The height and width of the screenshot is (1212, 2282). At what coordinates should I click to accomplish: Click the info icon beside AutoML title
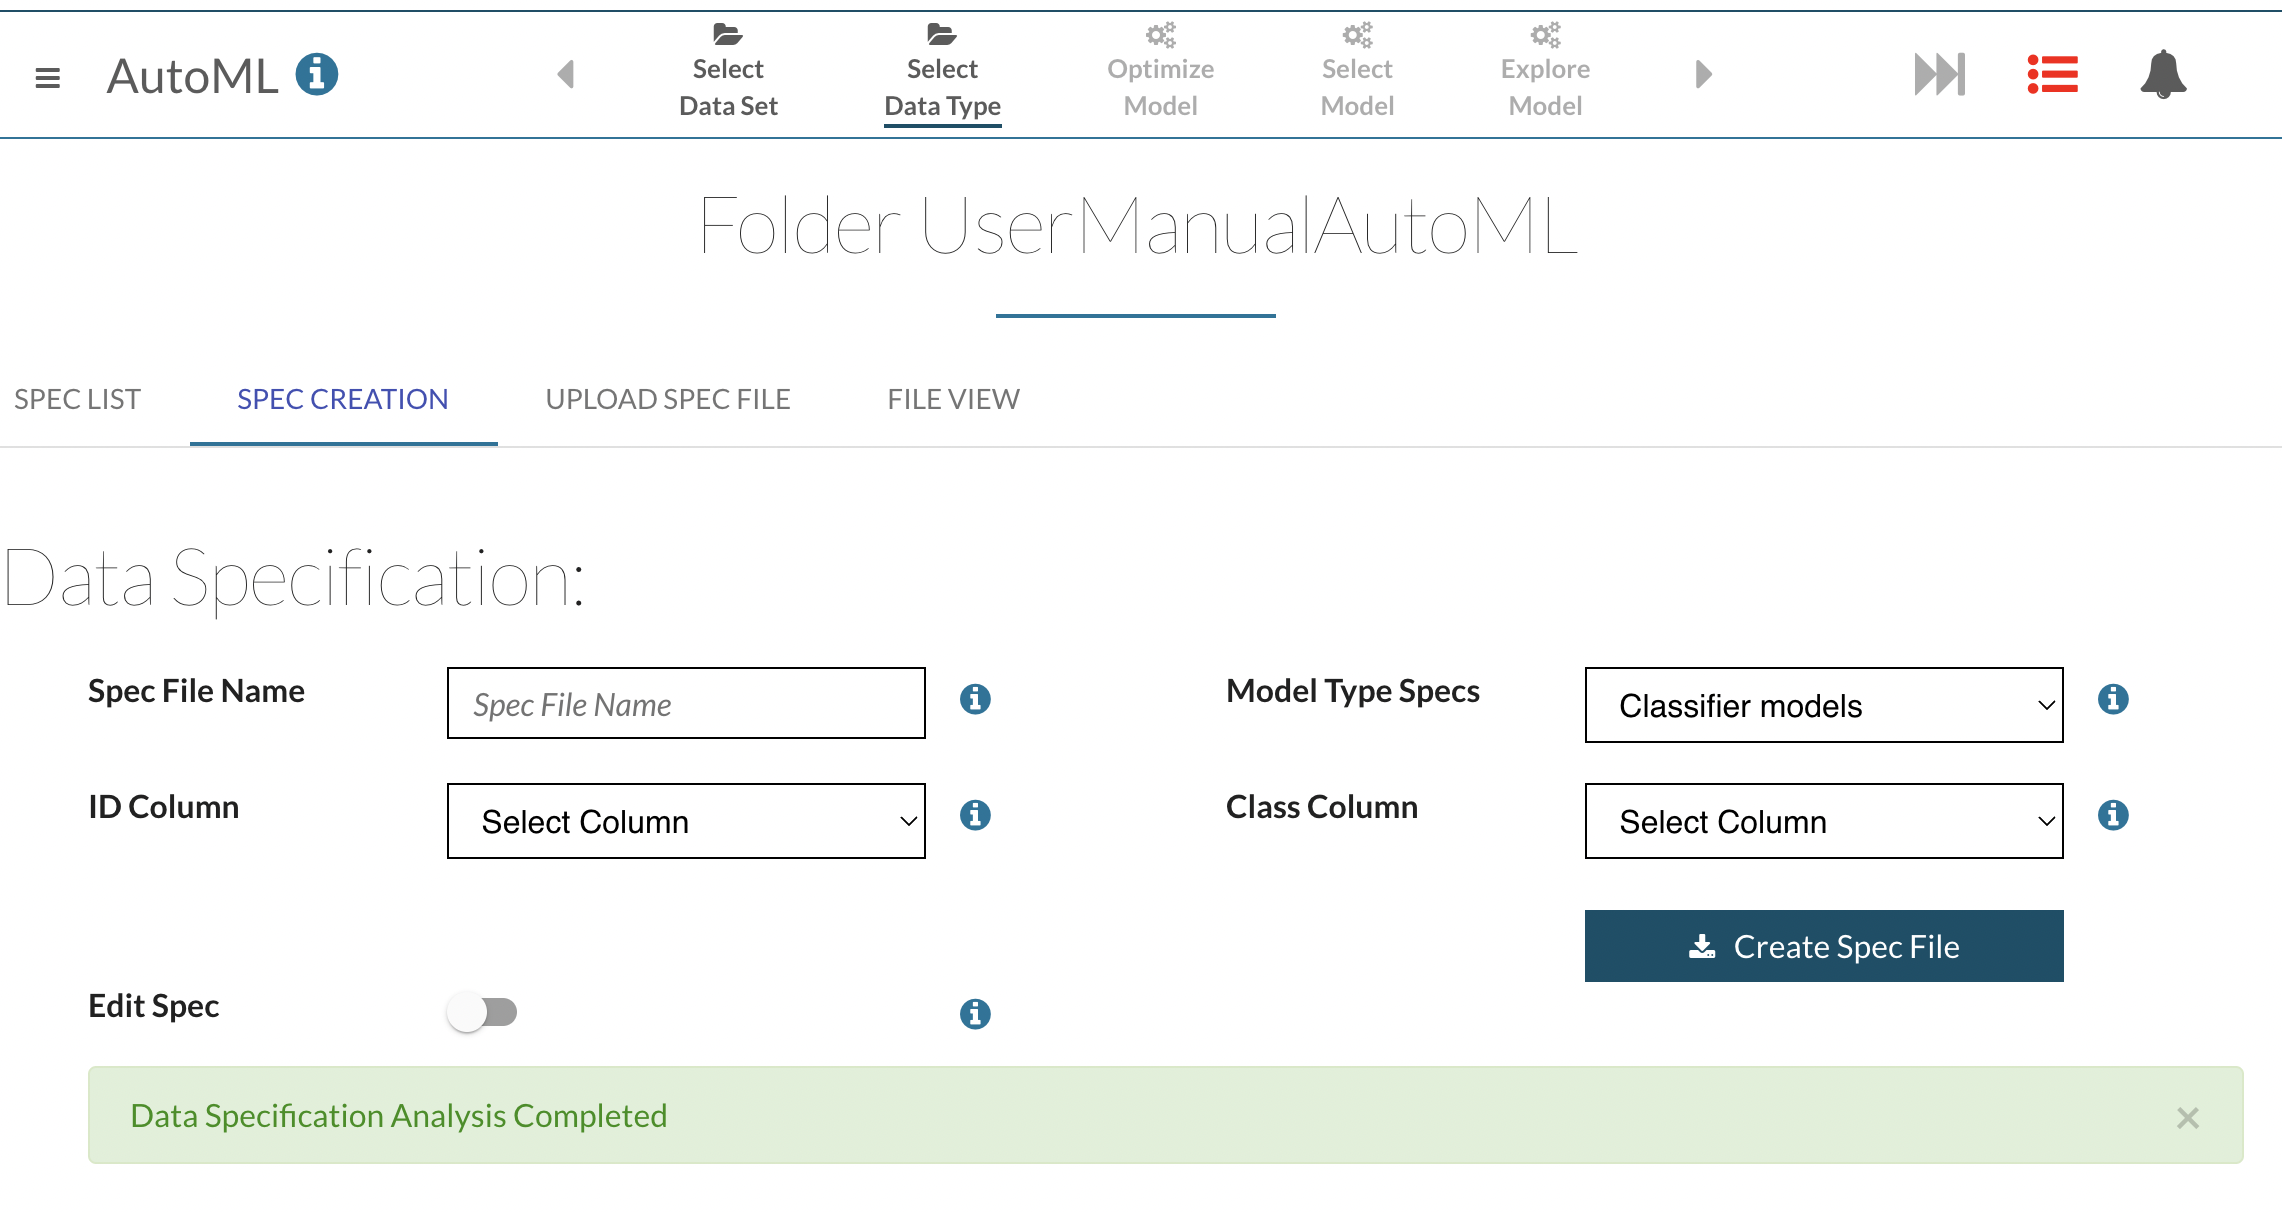(x=317, y=74)
